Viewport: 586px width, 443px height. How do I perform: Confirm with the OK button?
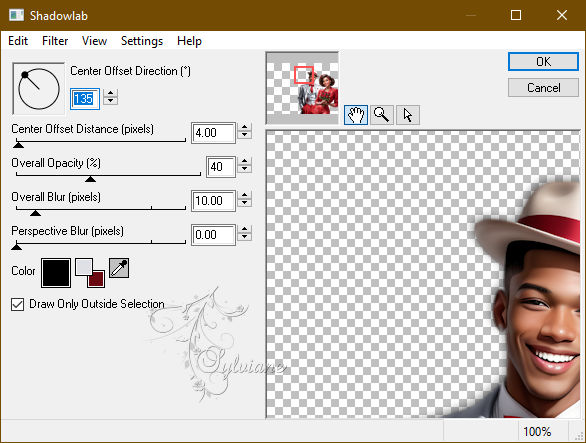543,61
